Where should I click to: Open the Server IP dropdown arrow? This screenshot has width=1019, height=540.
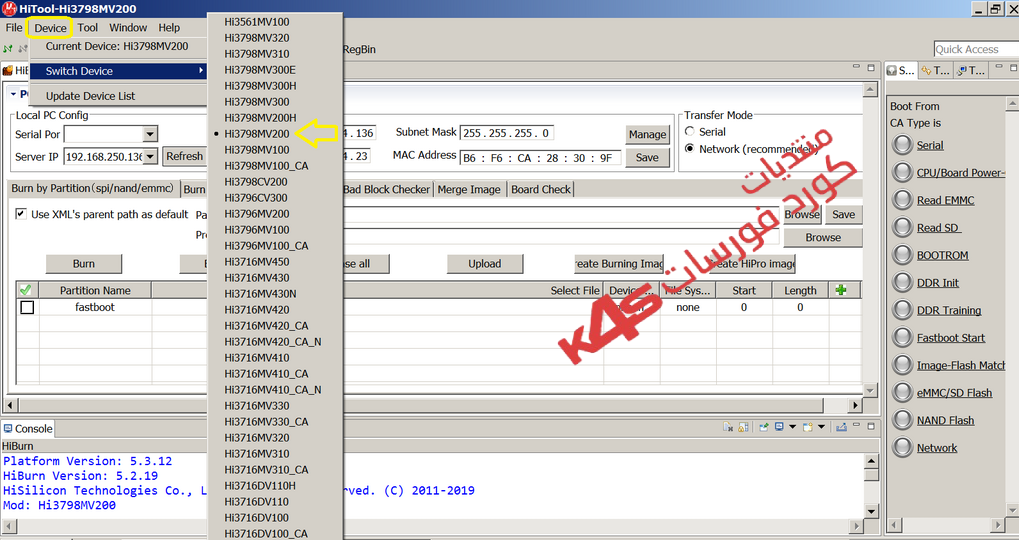click(149, 157)
